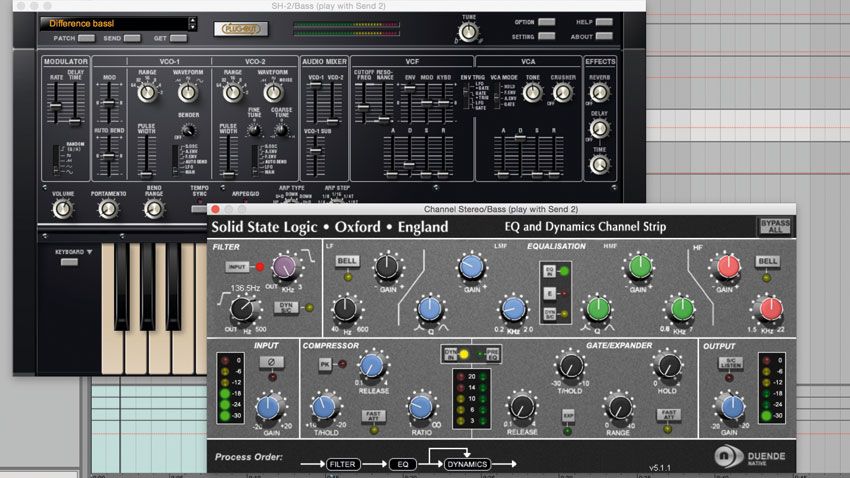Screen dimensions: 850x478
Task: Click the red HF frequency knob 1.5–22 KHz
Action: tap(769, 308)
